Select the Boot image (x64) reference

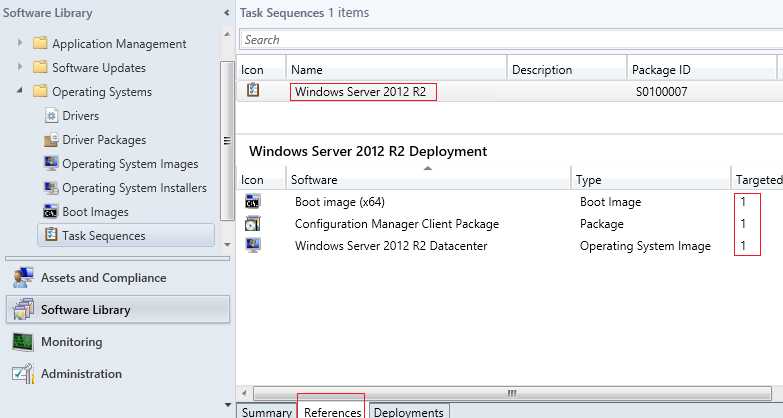340,202
